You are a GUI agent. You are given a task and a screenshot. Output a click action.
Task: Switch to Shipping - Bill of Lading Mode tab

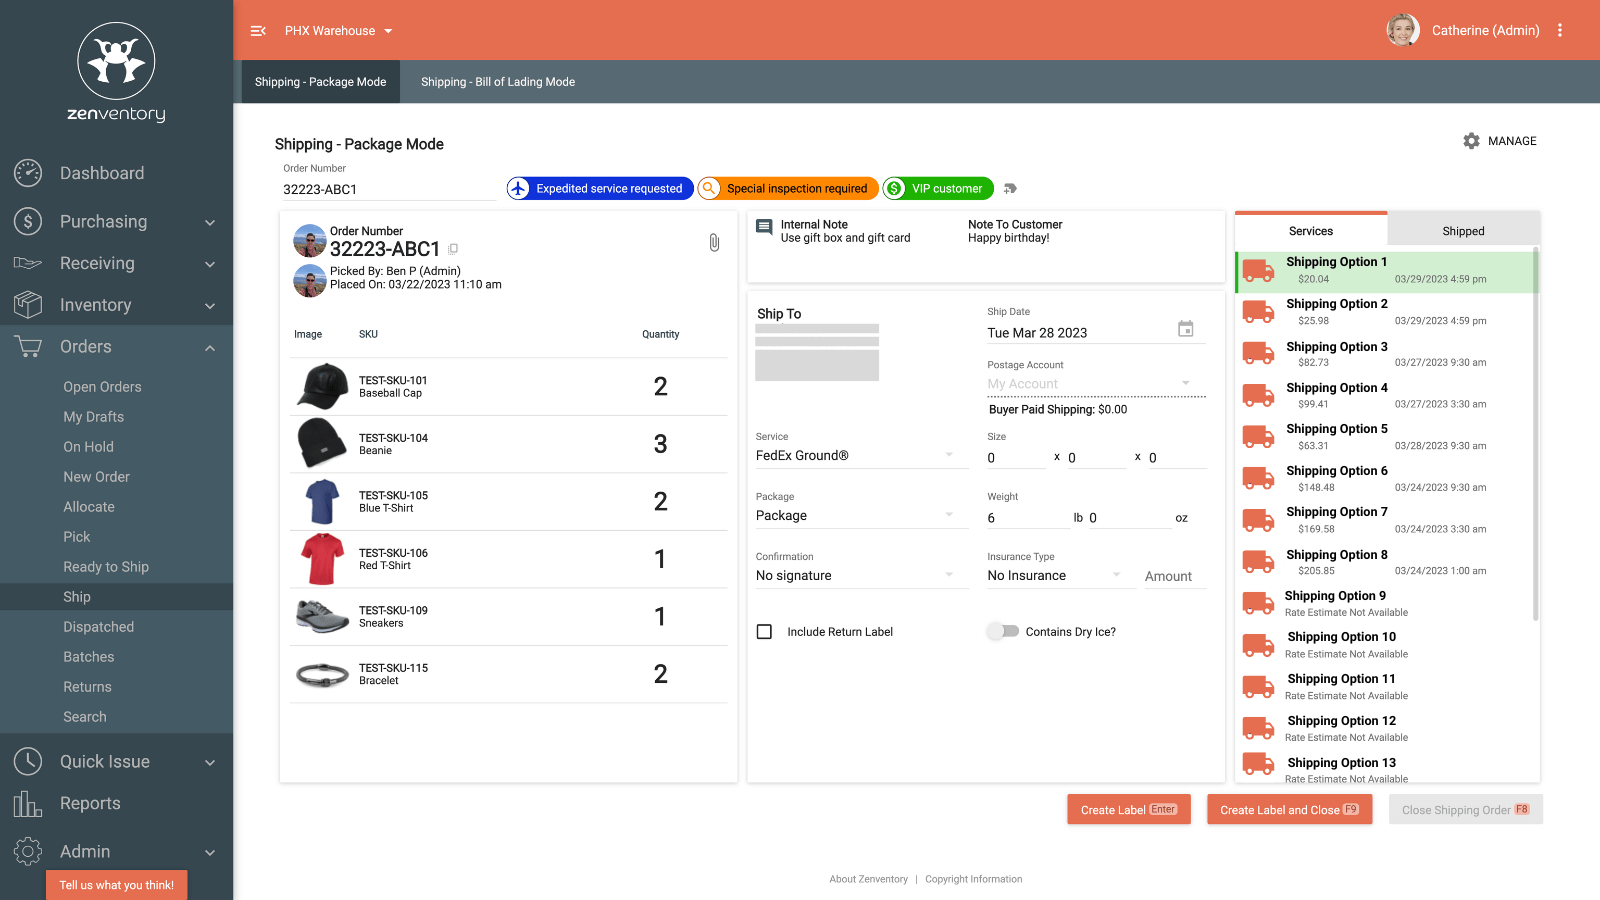(x=498, y=82)
